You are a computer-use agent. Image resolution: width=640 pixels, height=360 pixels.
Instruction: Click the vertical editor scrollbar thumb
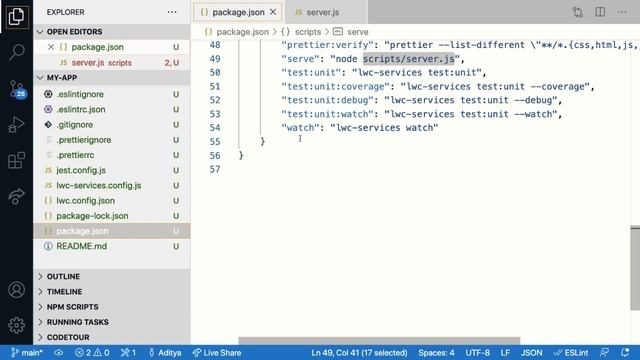(x=635, y=269)
